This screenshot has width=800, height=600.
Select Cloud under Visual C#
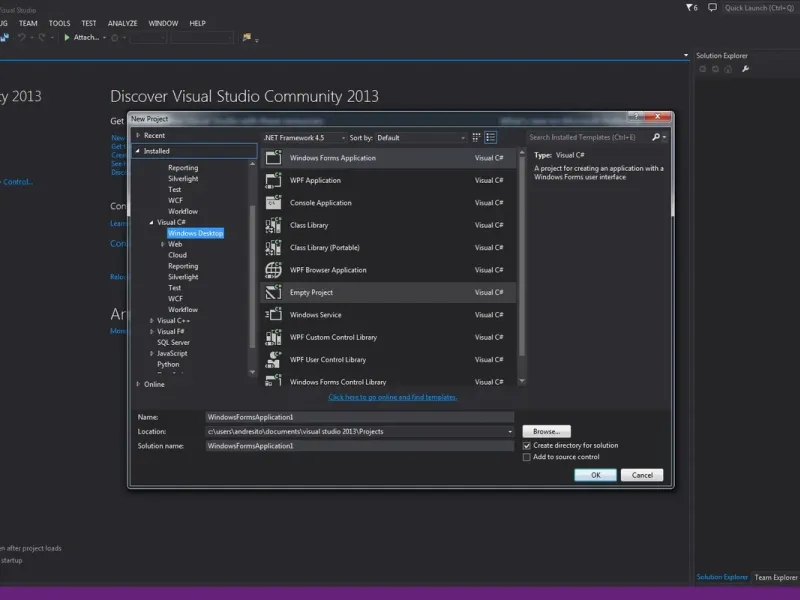coord(178,255)
